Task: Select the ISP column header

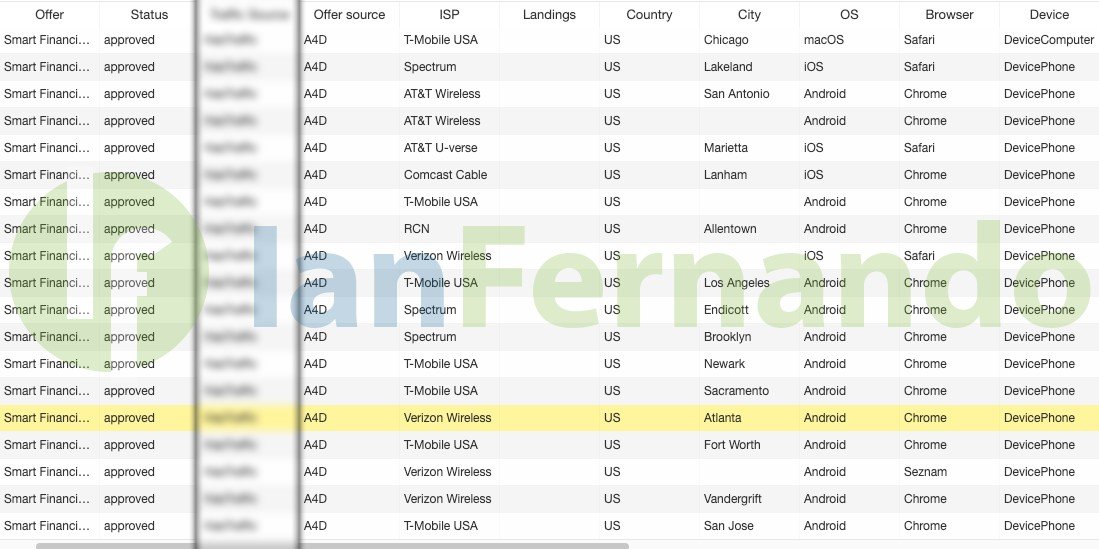Action: [x=449, y=14]
